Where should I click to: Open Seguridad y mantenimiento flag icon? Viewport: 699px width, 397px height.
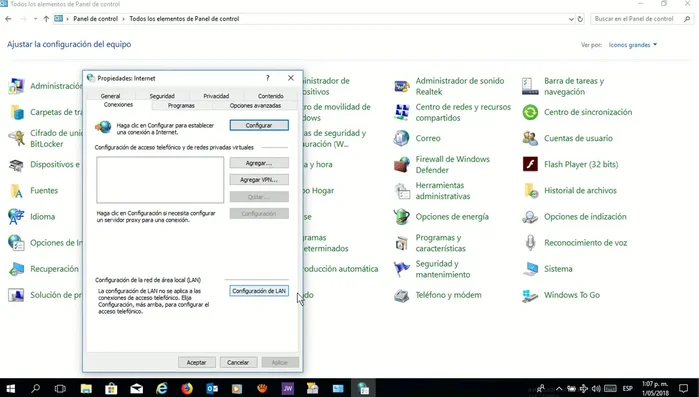(402, 269)
